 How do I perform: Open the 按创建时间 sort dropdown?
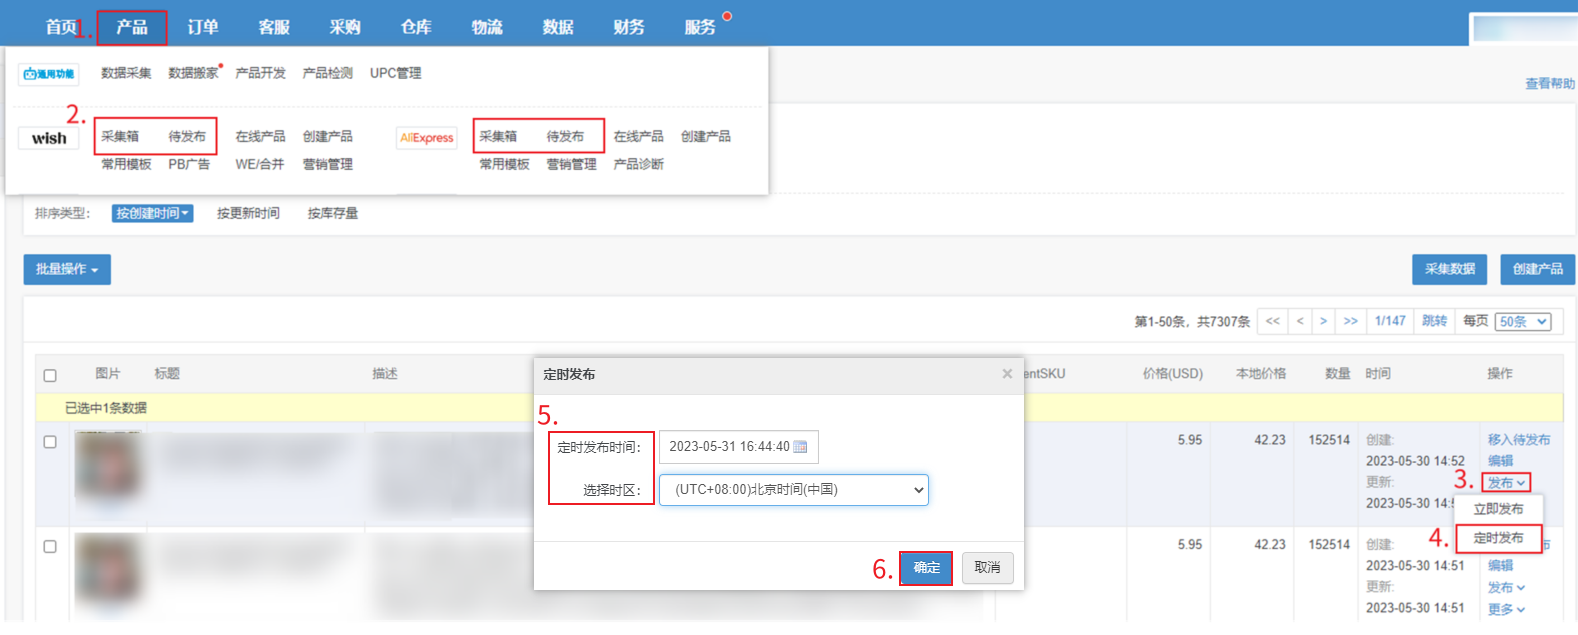click(x=152, y=213)
